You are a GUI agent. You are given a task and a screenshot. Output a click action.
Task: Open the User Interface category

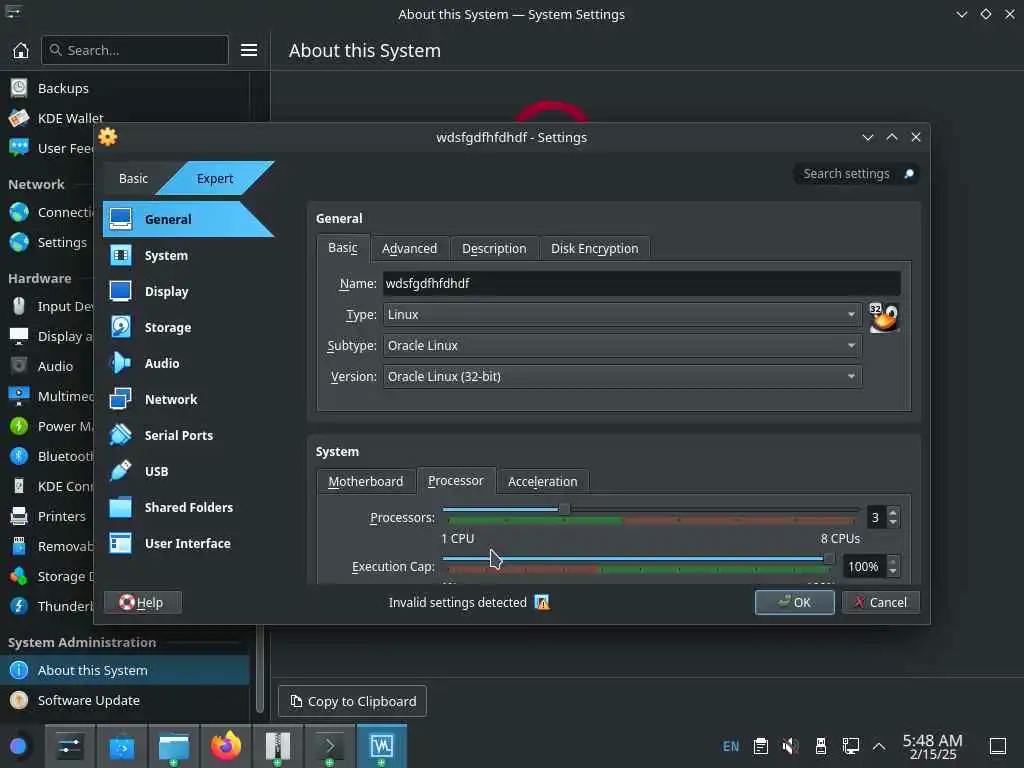coord(188,543)
